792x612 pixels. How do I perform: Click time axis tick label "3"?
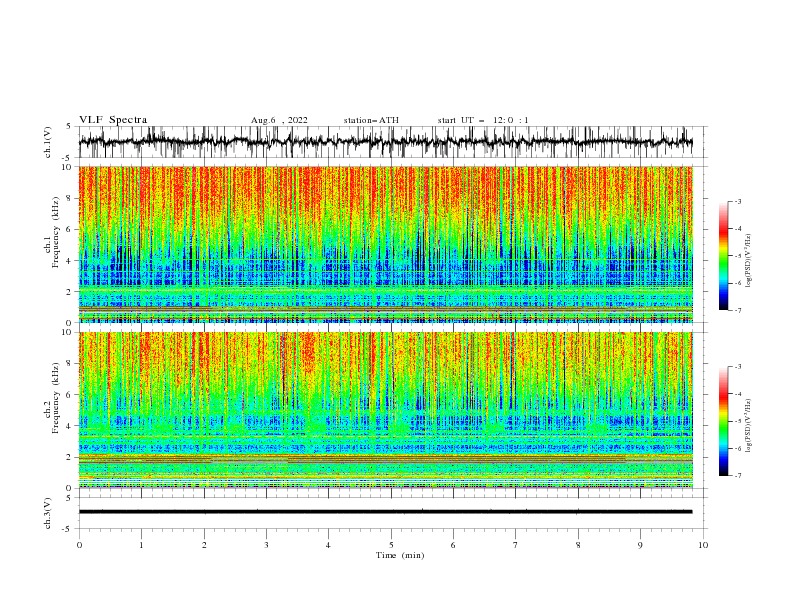(266, 545)
